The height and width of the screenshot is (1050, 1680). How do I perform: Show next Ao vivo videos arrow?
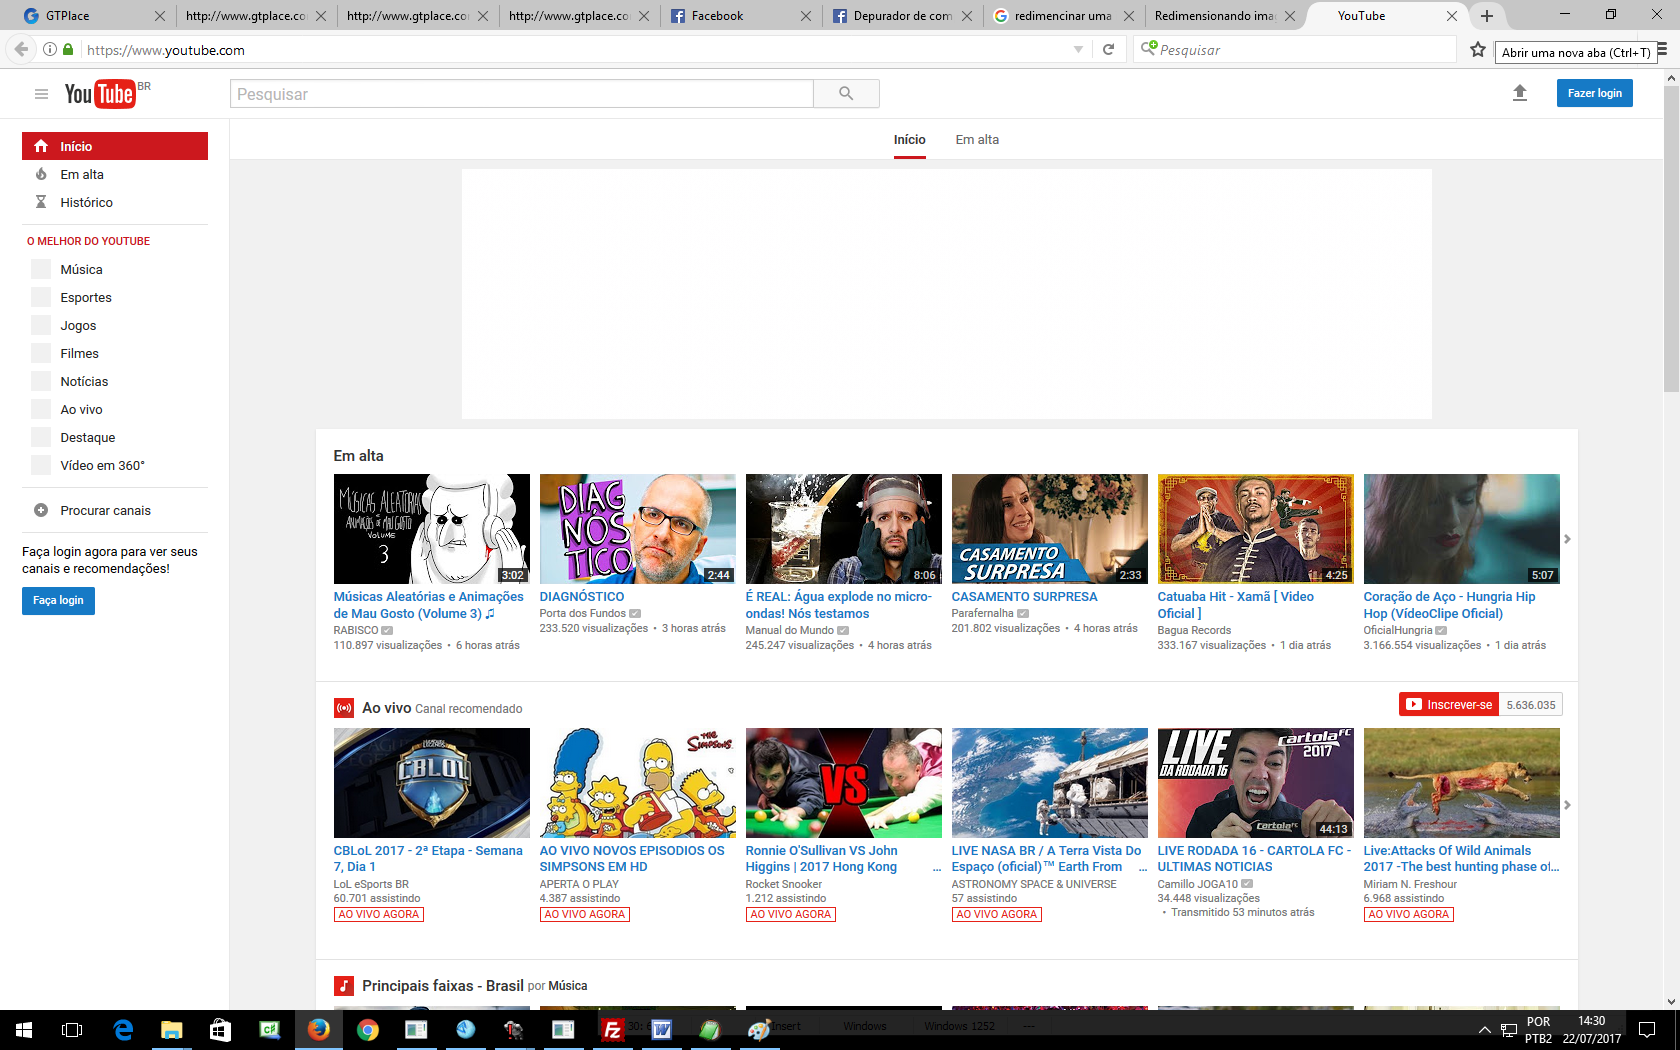click(1567, 805)
